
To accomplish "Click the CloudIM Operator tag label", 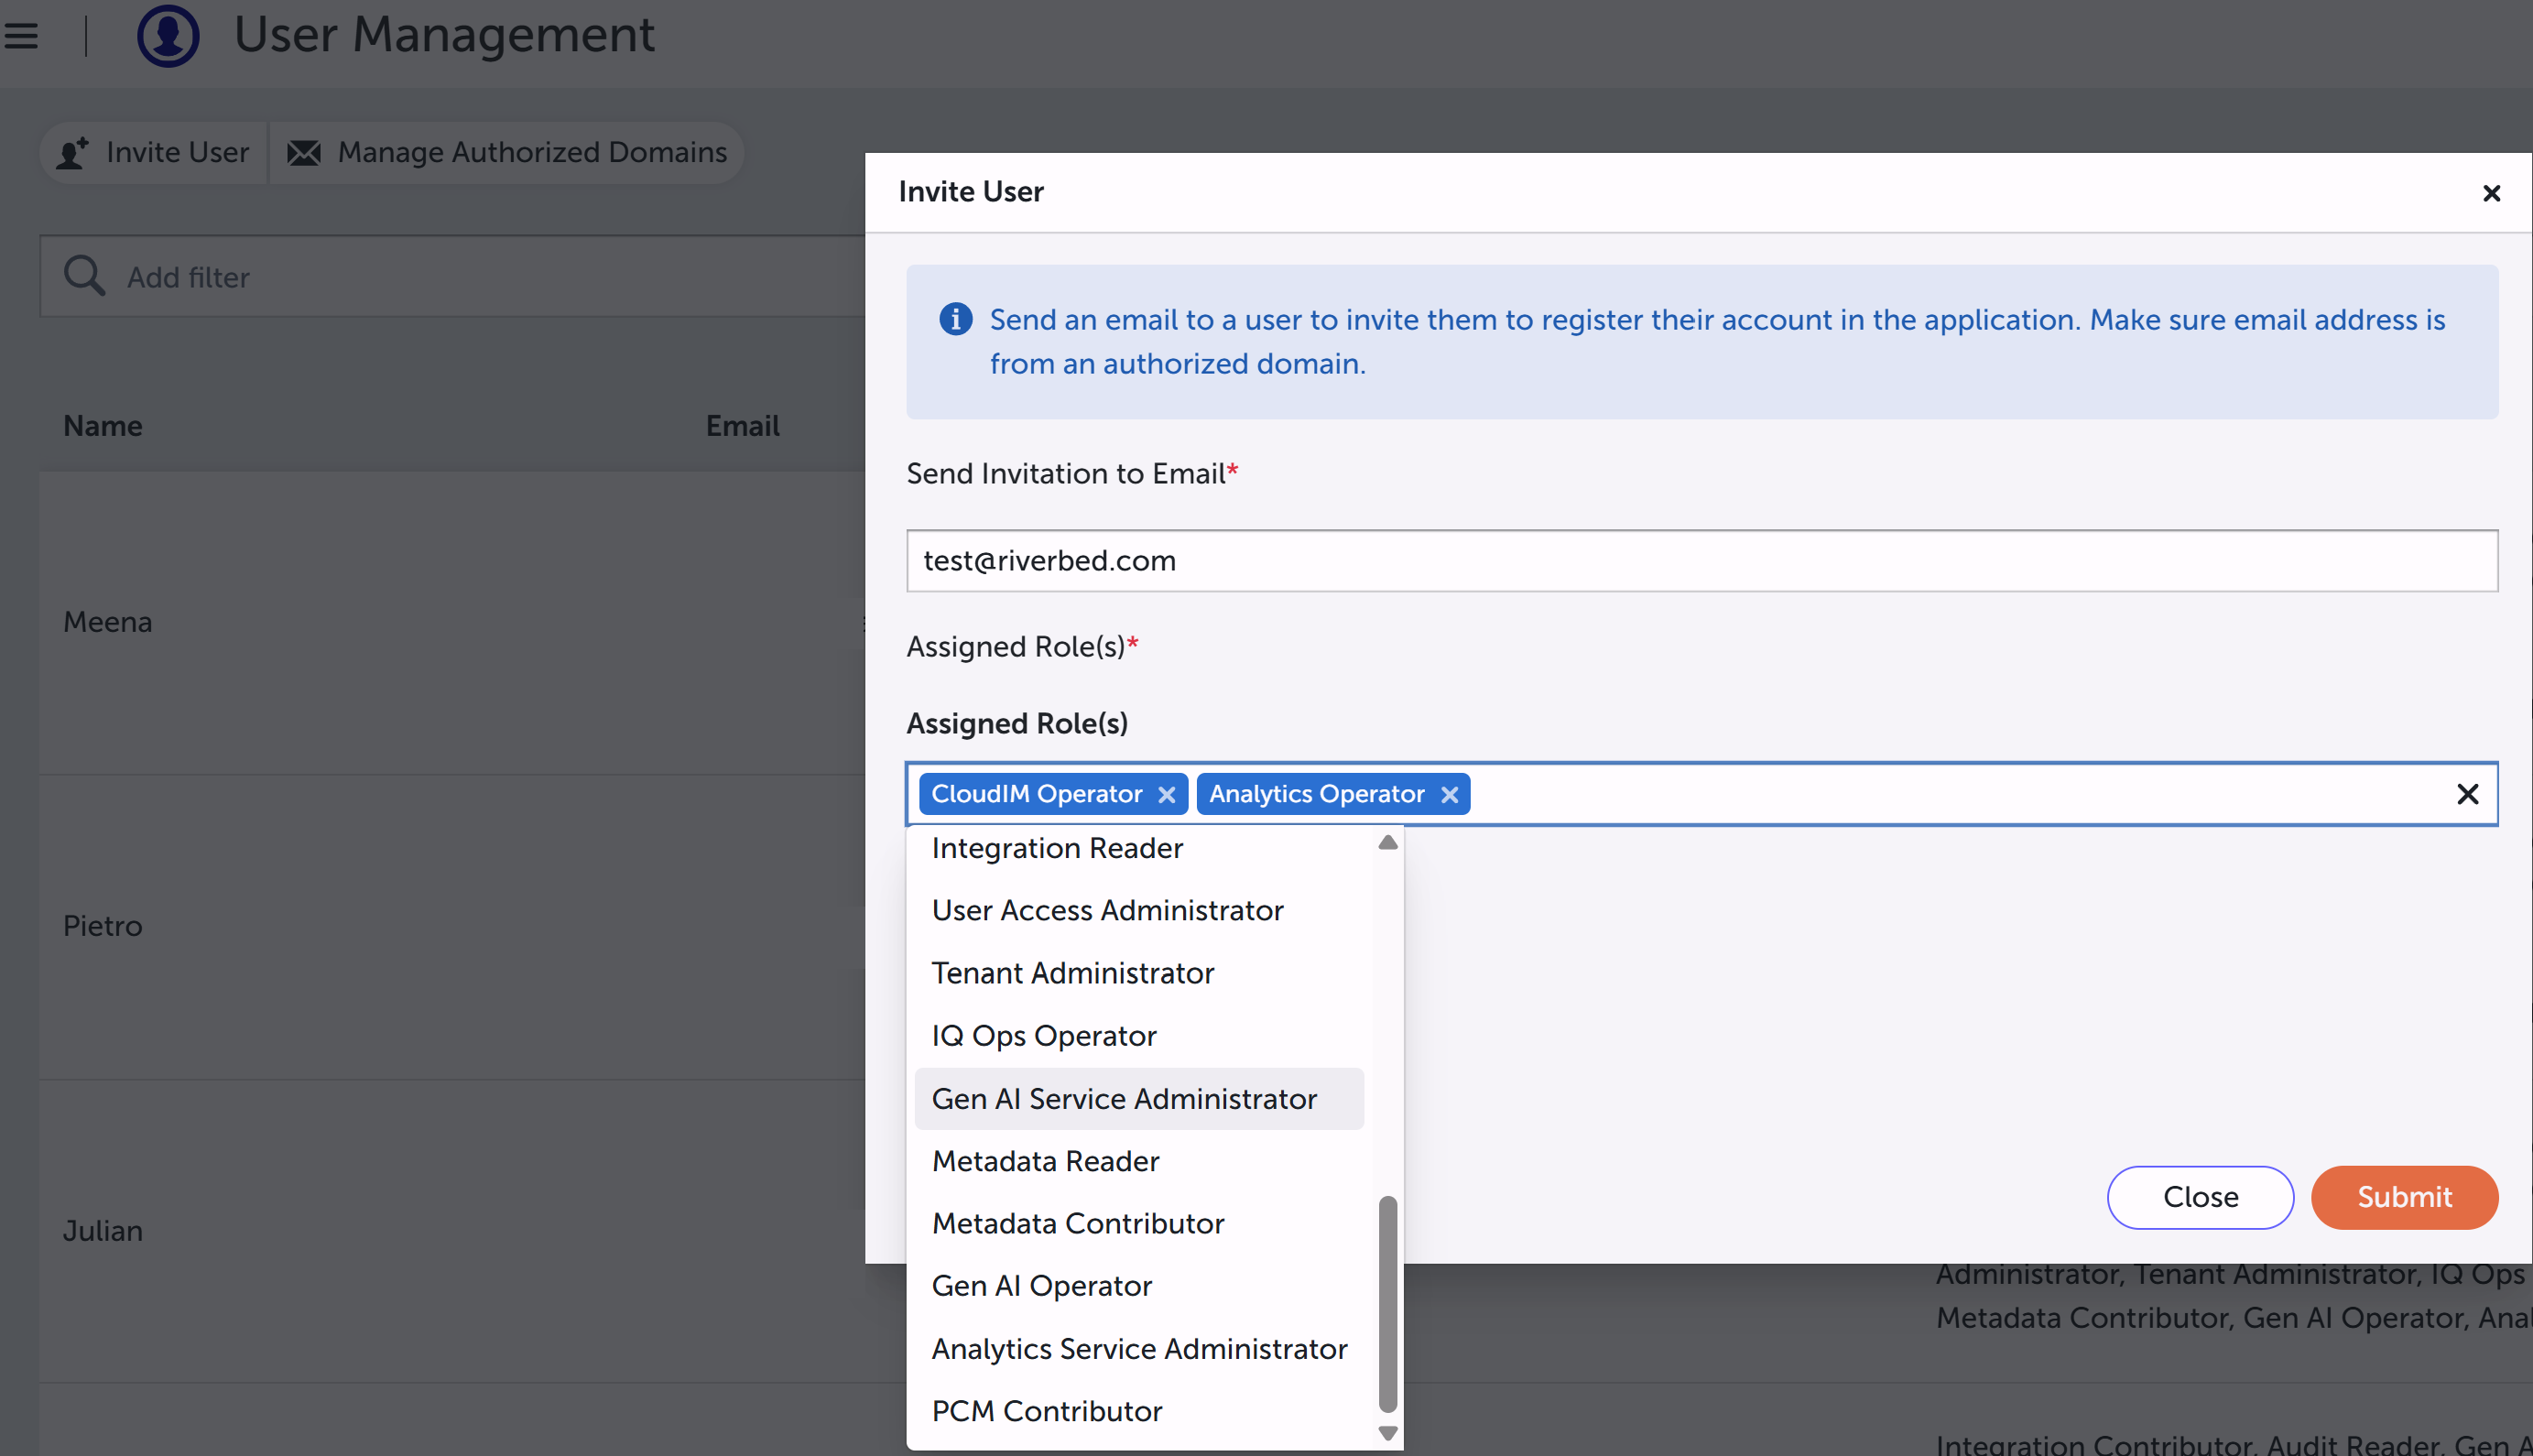I will 1036,794.
